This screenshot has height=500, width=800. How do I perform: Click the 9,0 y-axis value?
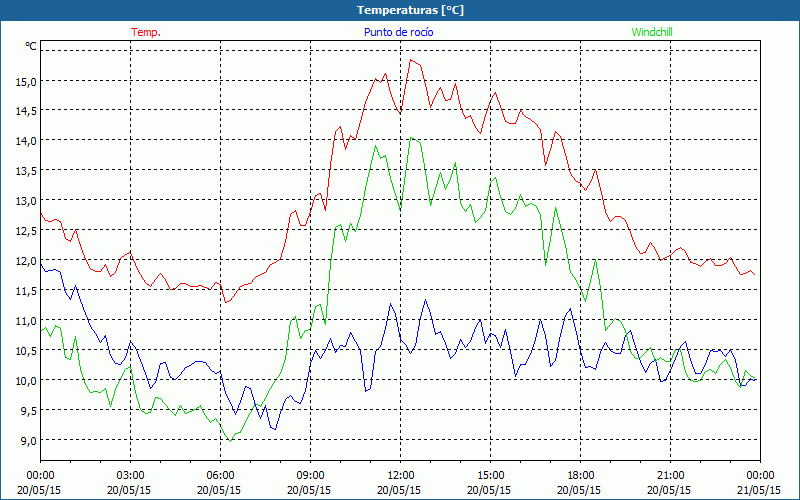29,440
